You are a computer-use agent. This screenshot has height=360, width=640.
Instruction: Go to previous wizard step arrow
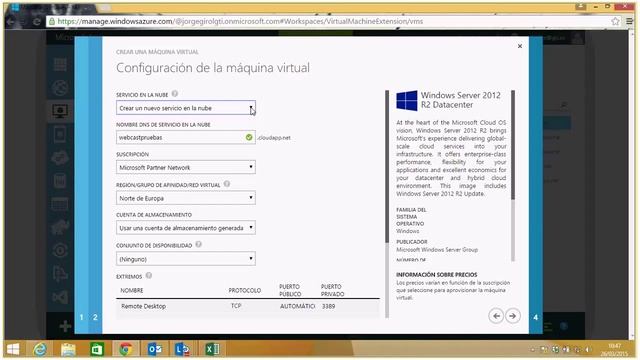[x=496, y=316]
